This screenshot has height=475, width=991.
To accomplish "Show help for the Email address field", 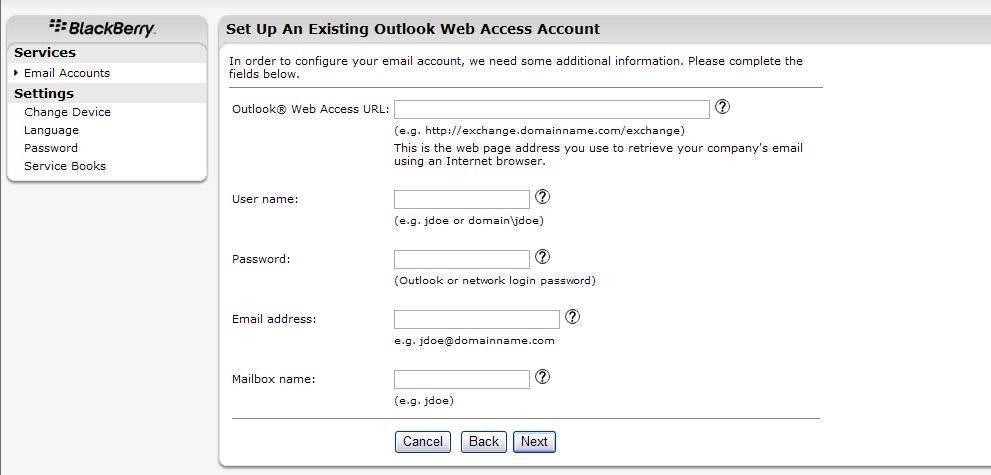I will (x=572, y=316).
